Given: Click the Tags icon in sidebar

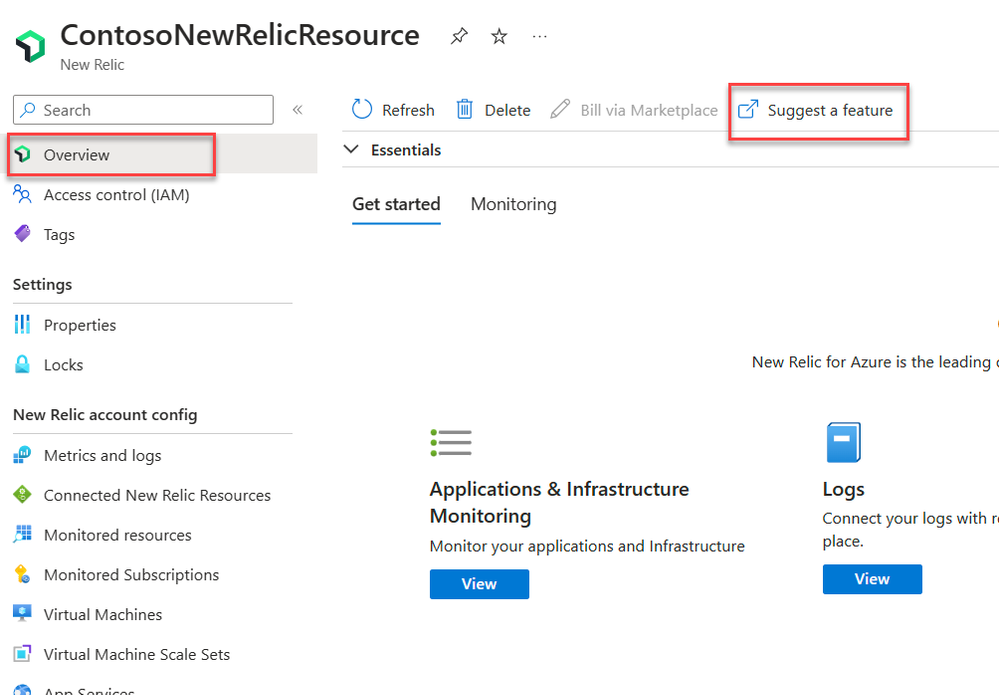Looking at the screenshot, I should tap(22, 234).
